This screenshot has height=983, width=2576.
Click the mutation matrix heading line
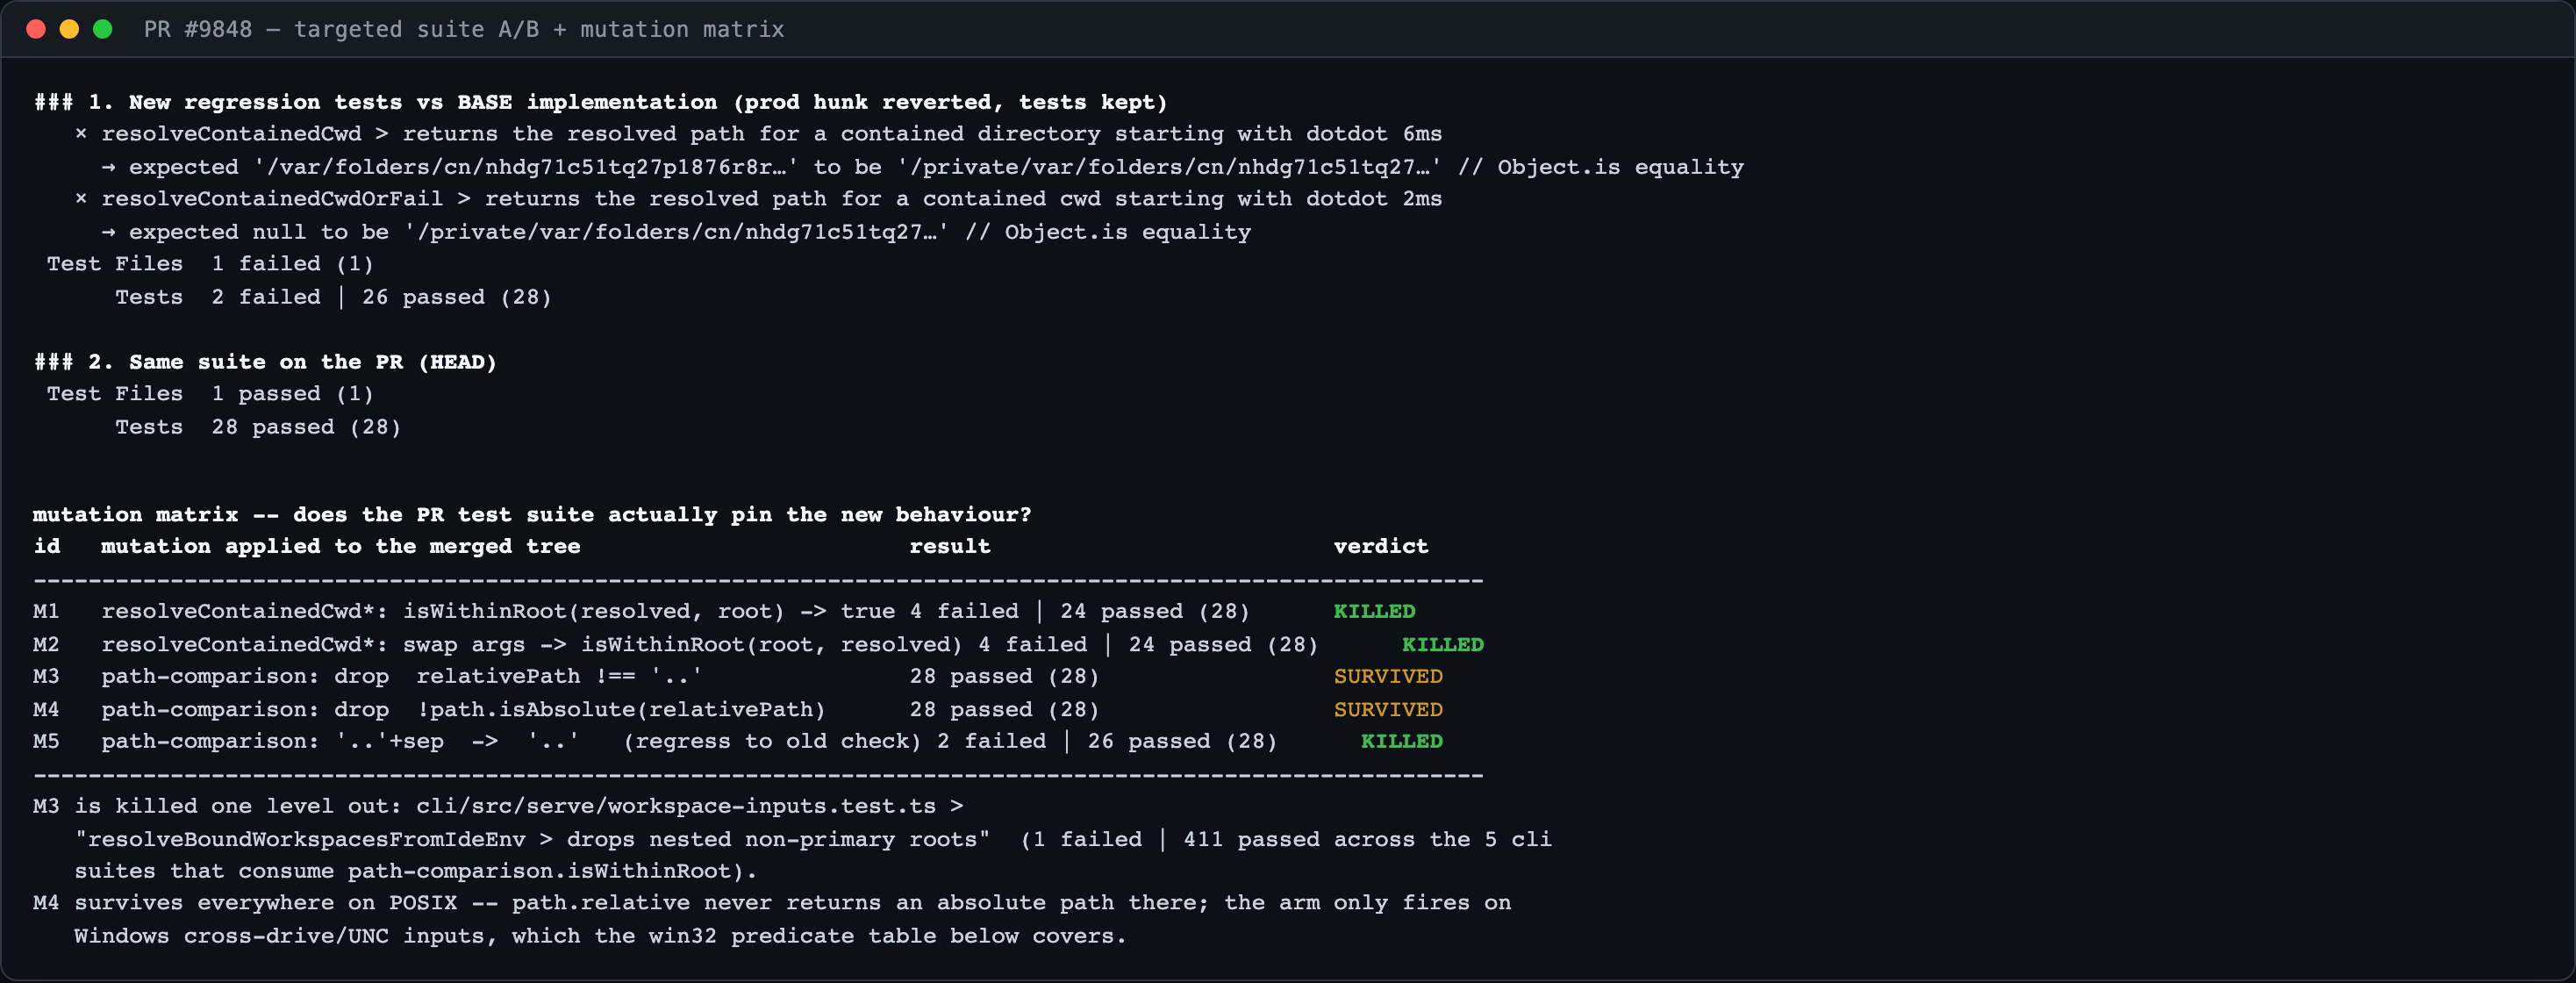click(x=532, y=514)
